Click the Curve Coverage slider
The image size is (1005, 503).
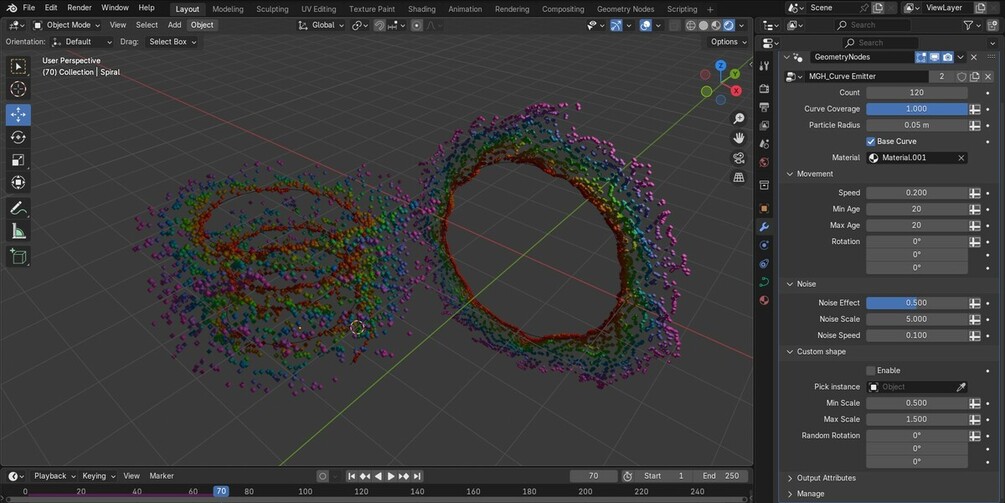(x=917, y=109)
